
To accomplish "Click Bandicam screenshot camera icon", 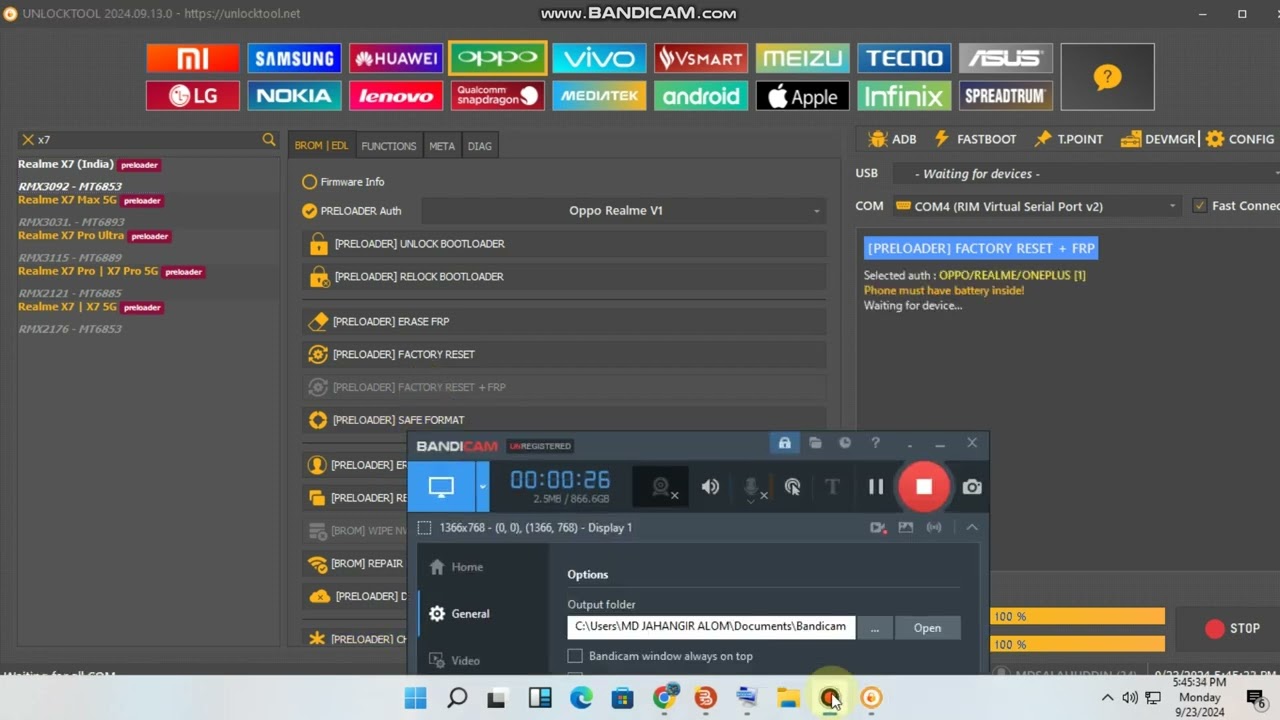I will point(972,487).
